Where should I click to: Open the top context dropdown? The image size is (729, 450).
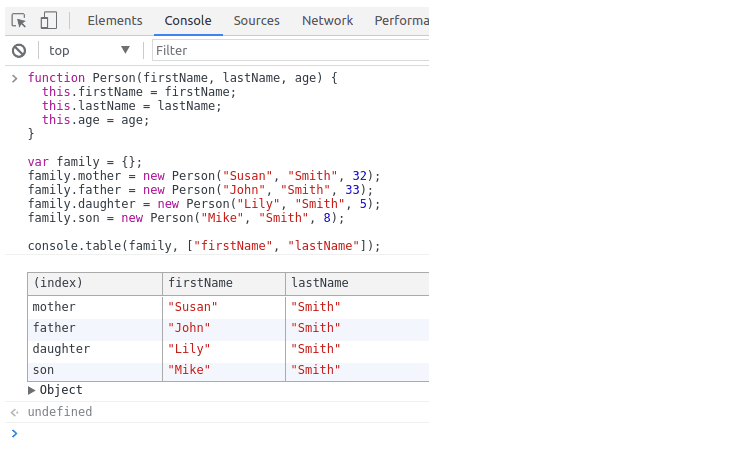(x=89, y=50)
